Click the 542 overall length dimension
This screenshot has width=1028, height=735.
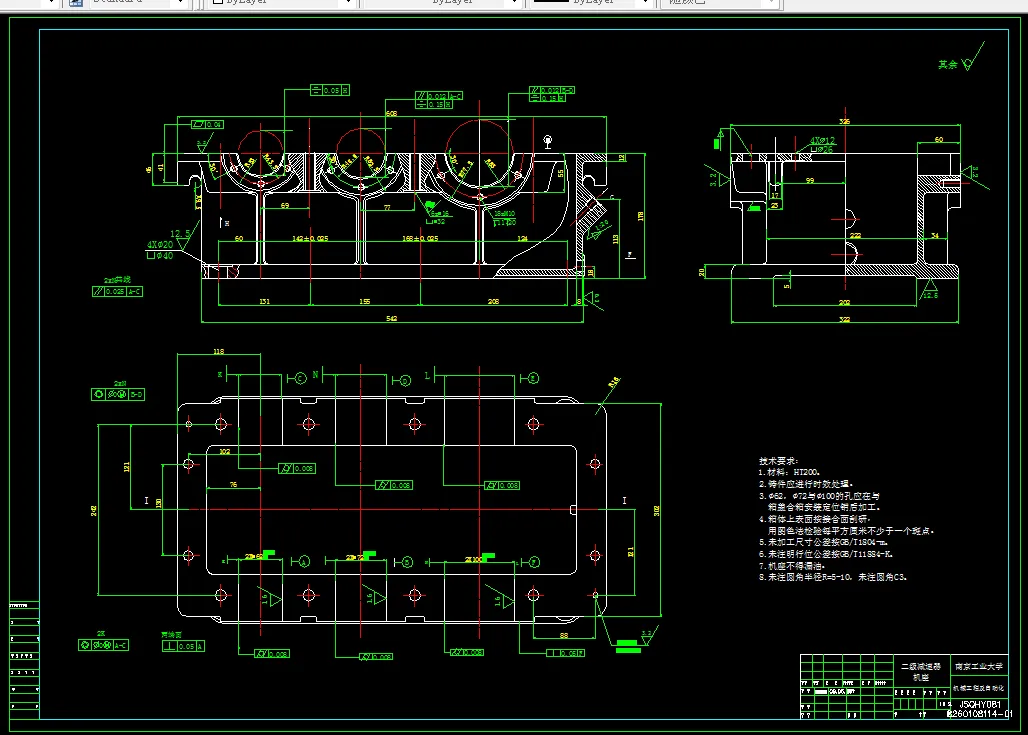pos(391,319)
